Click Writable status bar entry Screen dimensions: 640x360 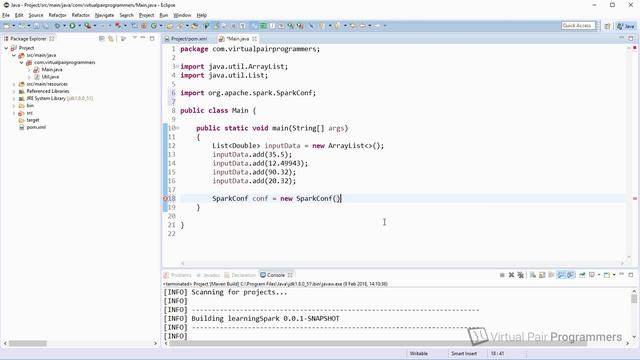tap(419, 353)
